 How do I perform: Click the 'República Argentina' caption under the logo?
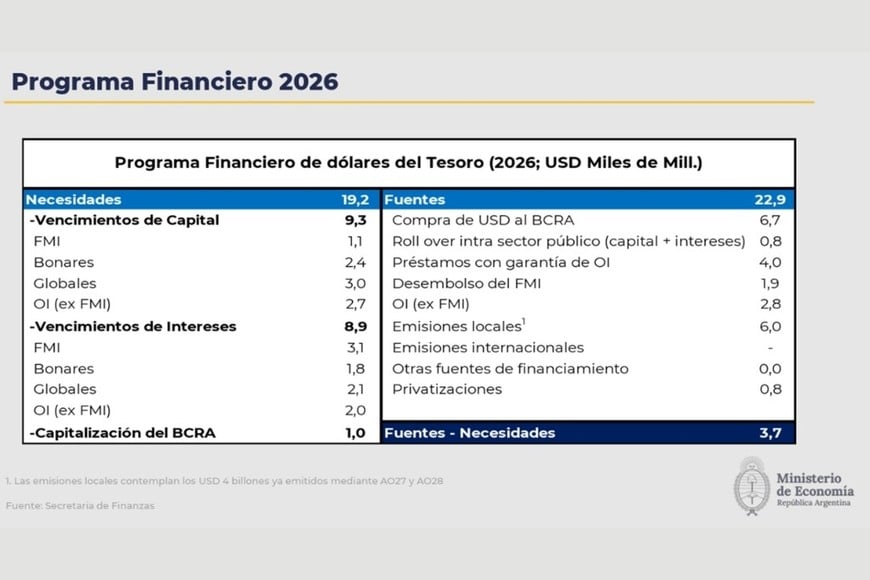click(x=813, y=503)
